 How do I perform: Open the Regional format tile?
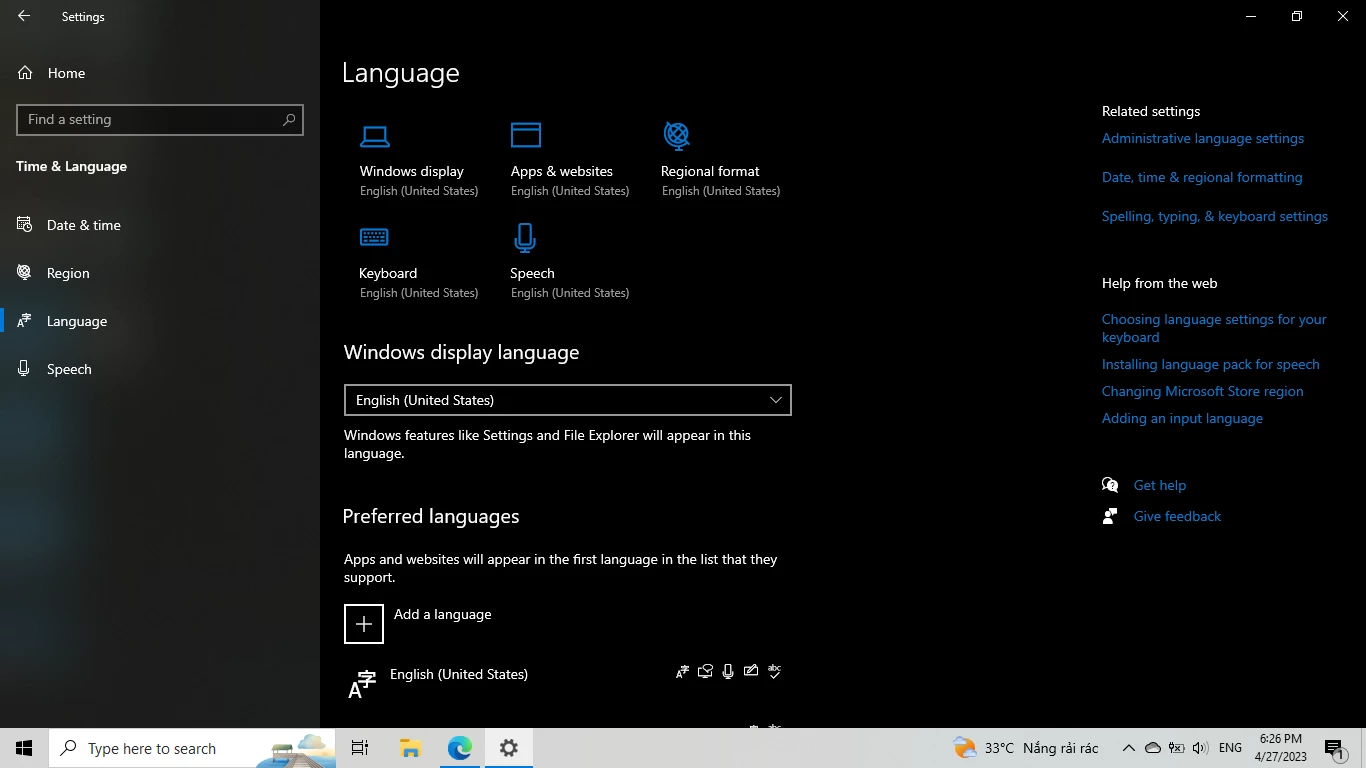point(720,161)
